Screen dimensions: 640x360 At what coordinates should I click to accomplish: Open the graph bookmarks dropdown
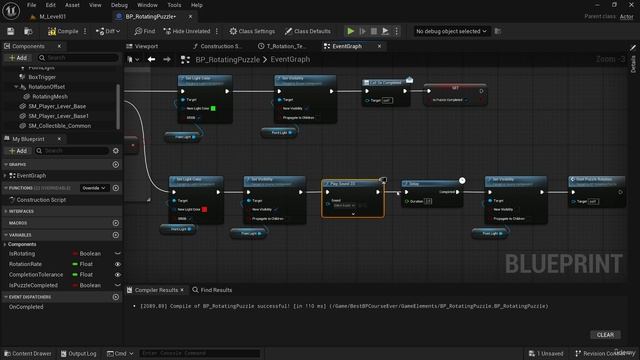[x=133, y=60]
